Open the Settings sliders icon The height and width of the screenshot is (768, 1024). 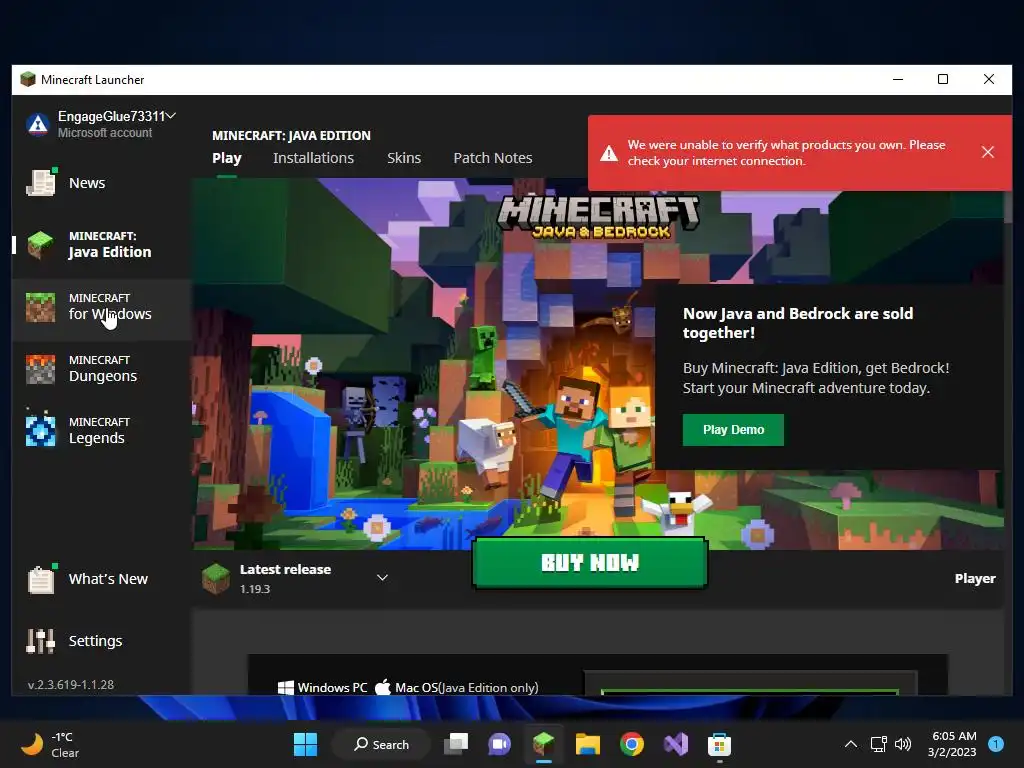[40, 641]
